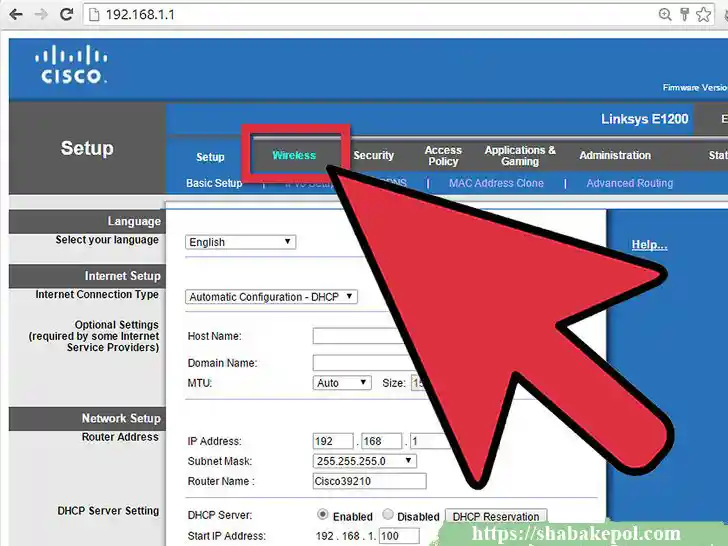Open the Administration tab
This screenshot has height=546, width=728.
click(615, 155)
